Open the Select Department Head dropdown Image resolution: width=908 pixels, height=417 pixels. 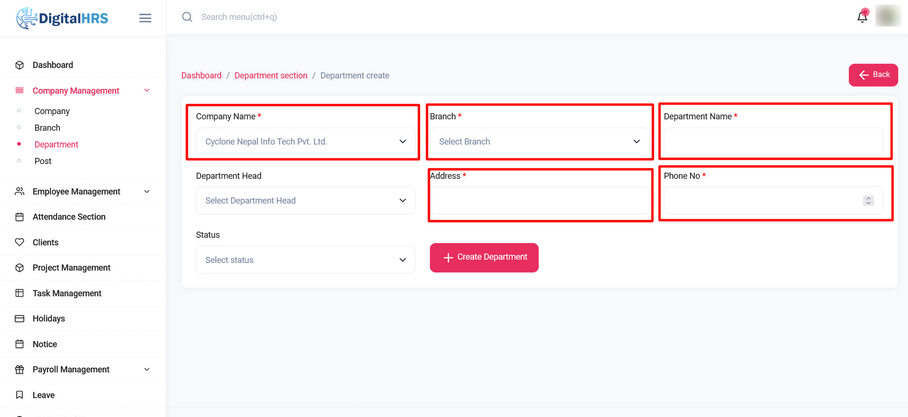(305, 201)
